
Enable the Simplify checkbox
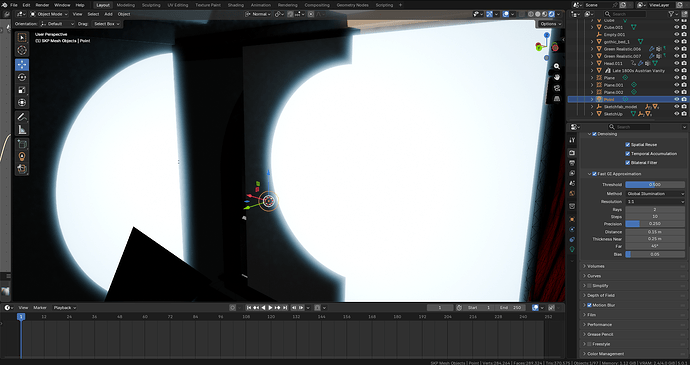click(590, 286)
